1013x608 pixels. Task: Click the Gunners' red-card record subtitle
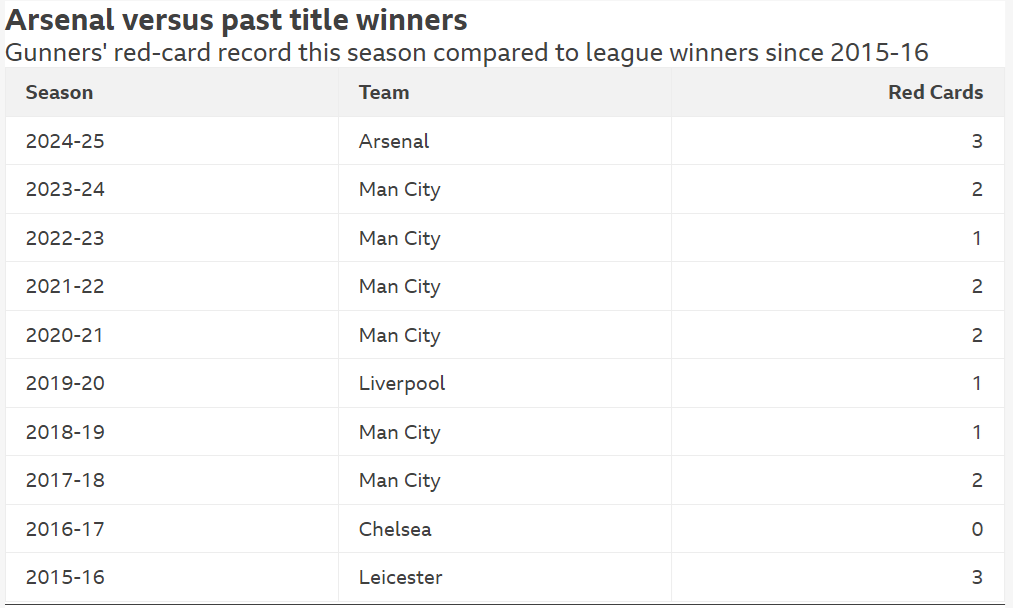click(x=467, y=52)
